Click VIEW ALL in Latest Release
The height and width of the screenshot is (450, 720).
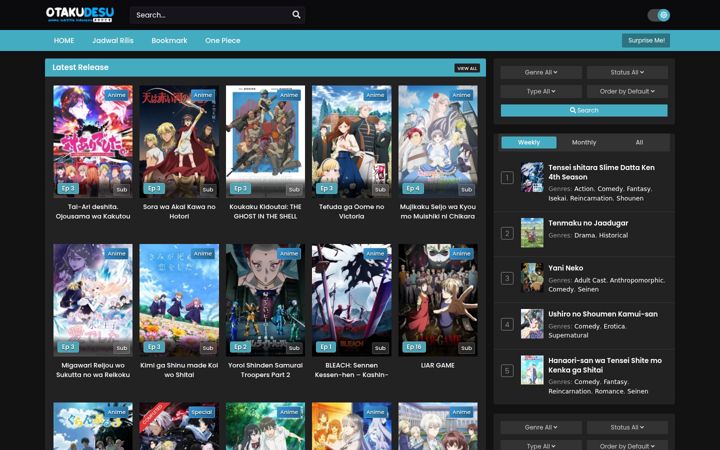(467, 68)
